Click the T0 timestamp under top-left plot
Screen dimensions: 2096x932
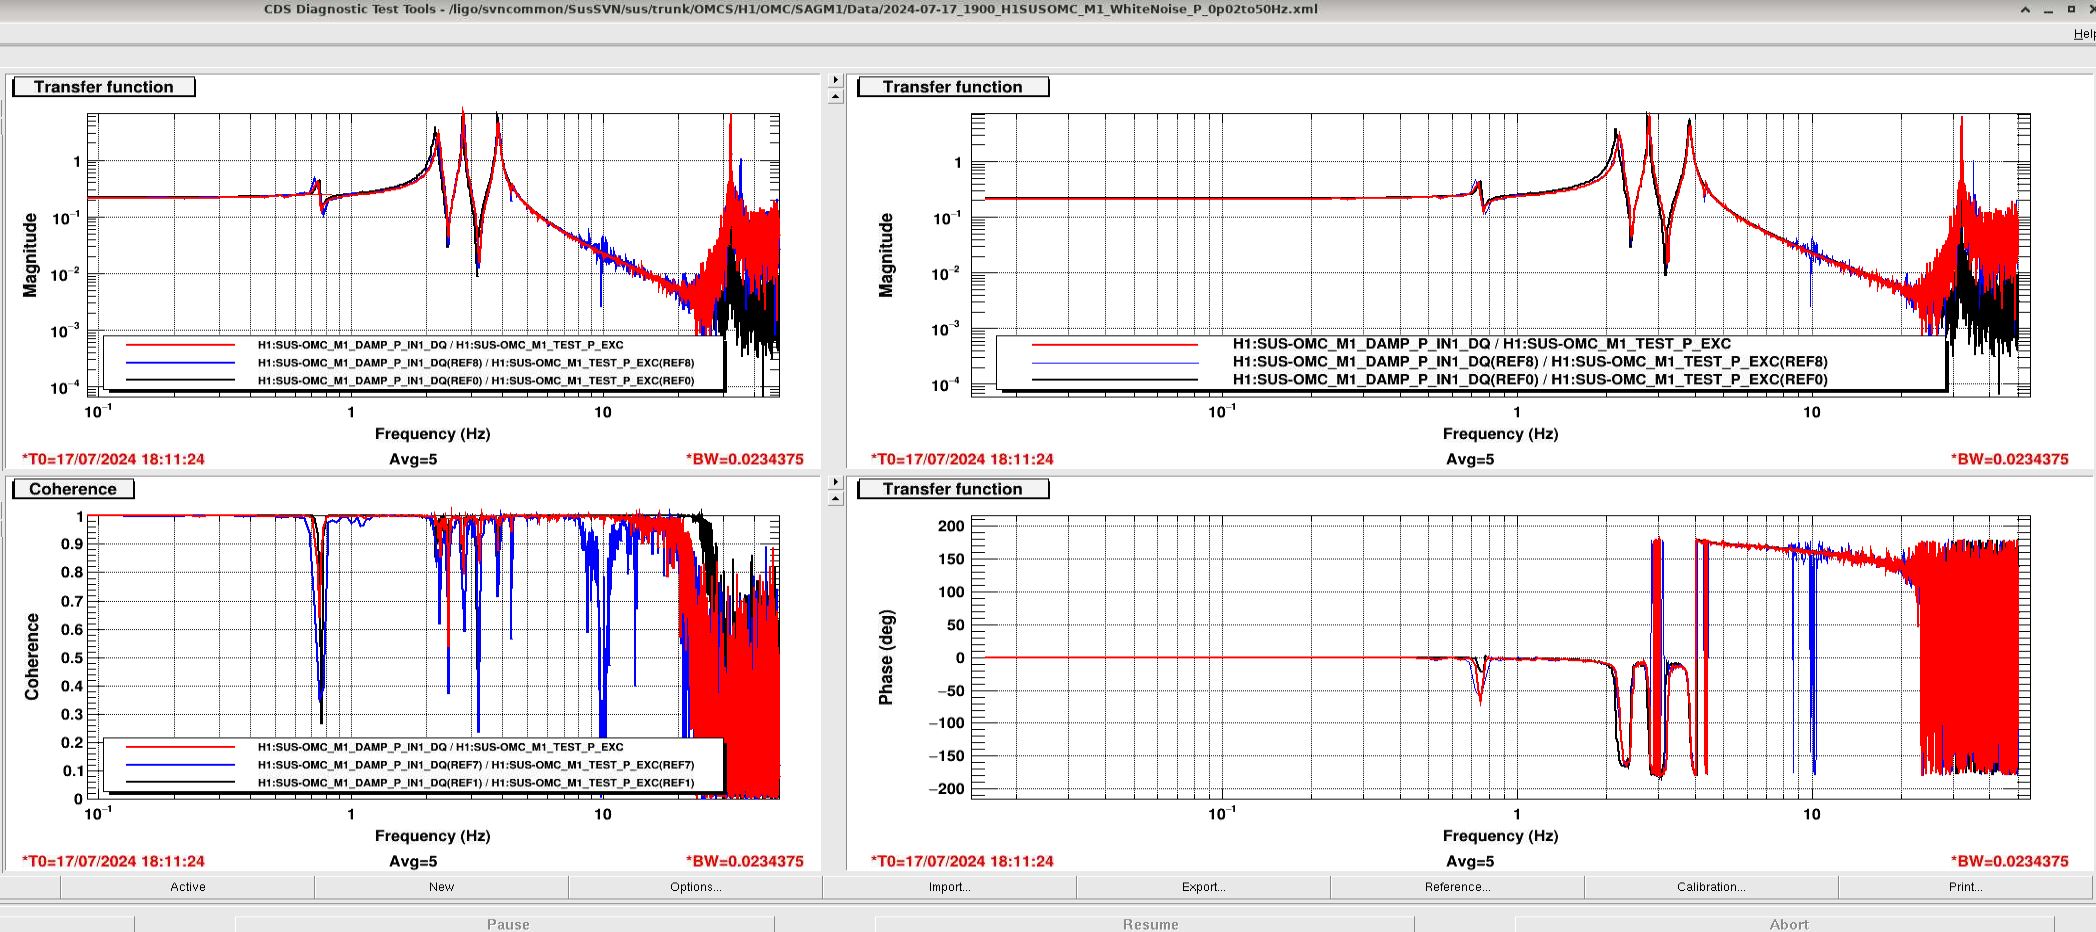coord(113,459)
